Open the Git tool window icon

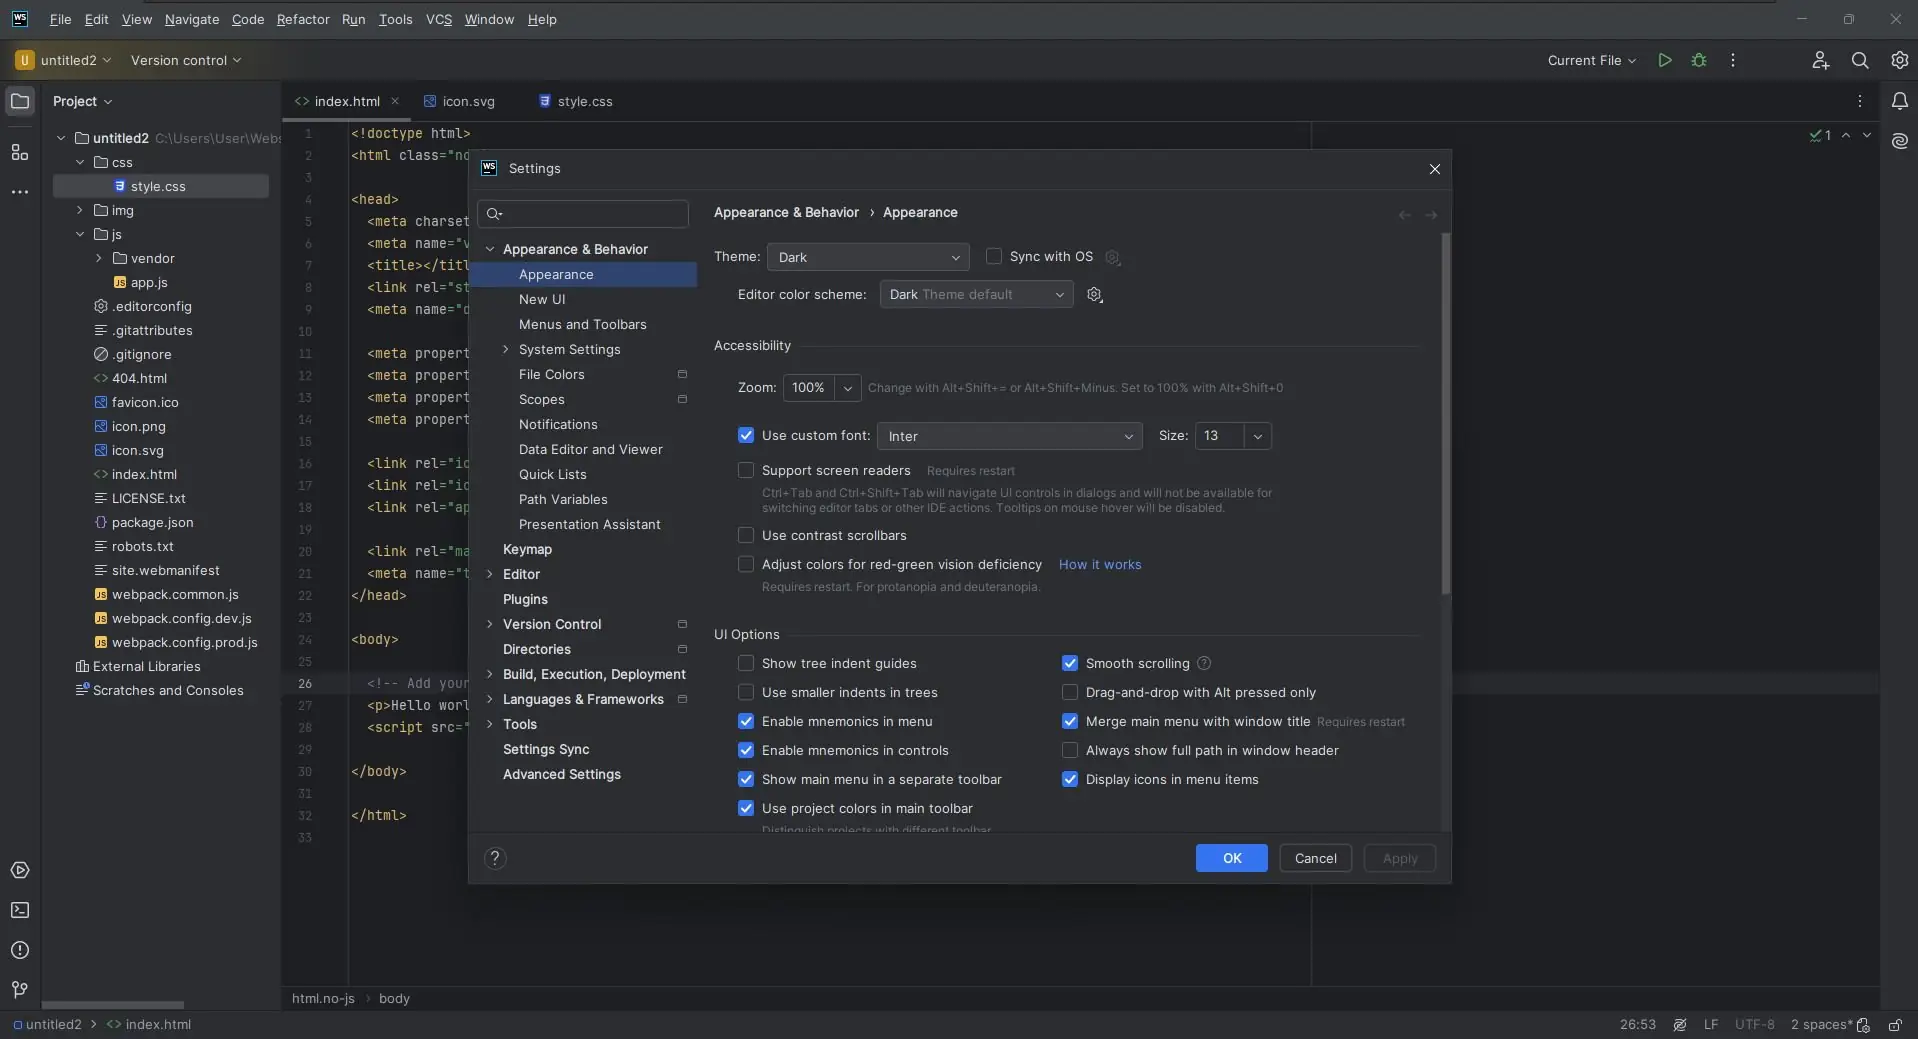[x=20, y=990]
